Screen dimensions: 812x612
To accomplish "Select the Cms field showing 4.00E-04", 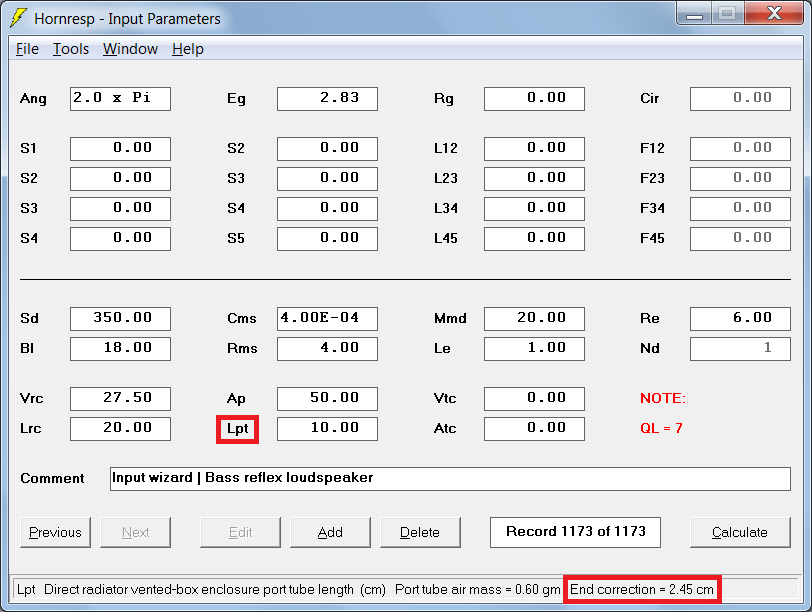I will [x=327, y=318].
